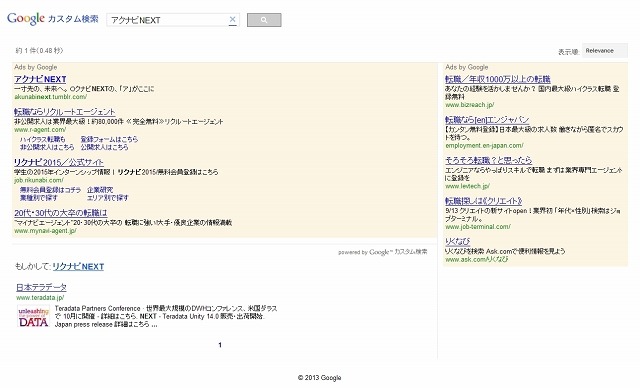This screenshot has height=388, width=640.
Task: Click employment.en-japan.com URL
Action: [x=484, y=145]
